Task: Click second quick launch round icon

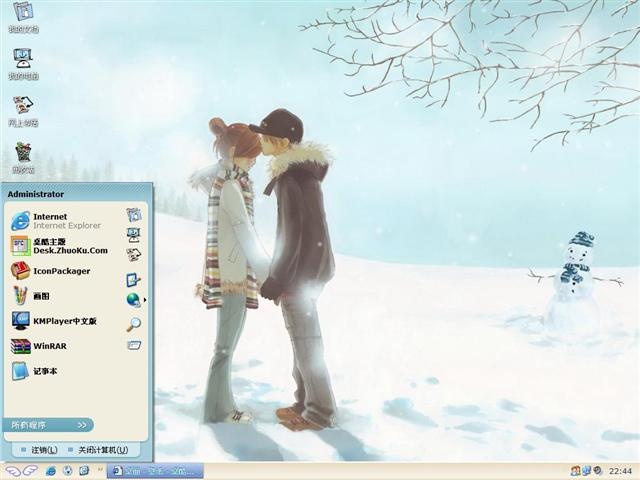Action: tap(68, 471)
